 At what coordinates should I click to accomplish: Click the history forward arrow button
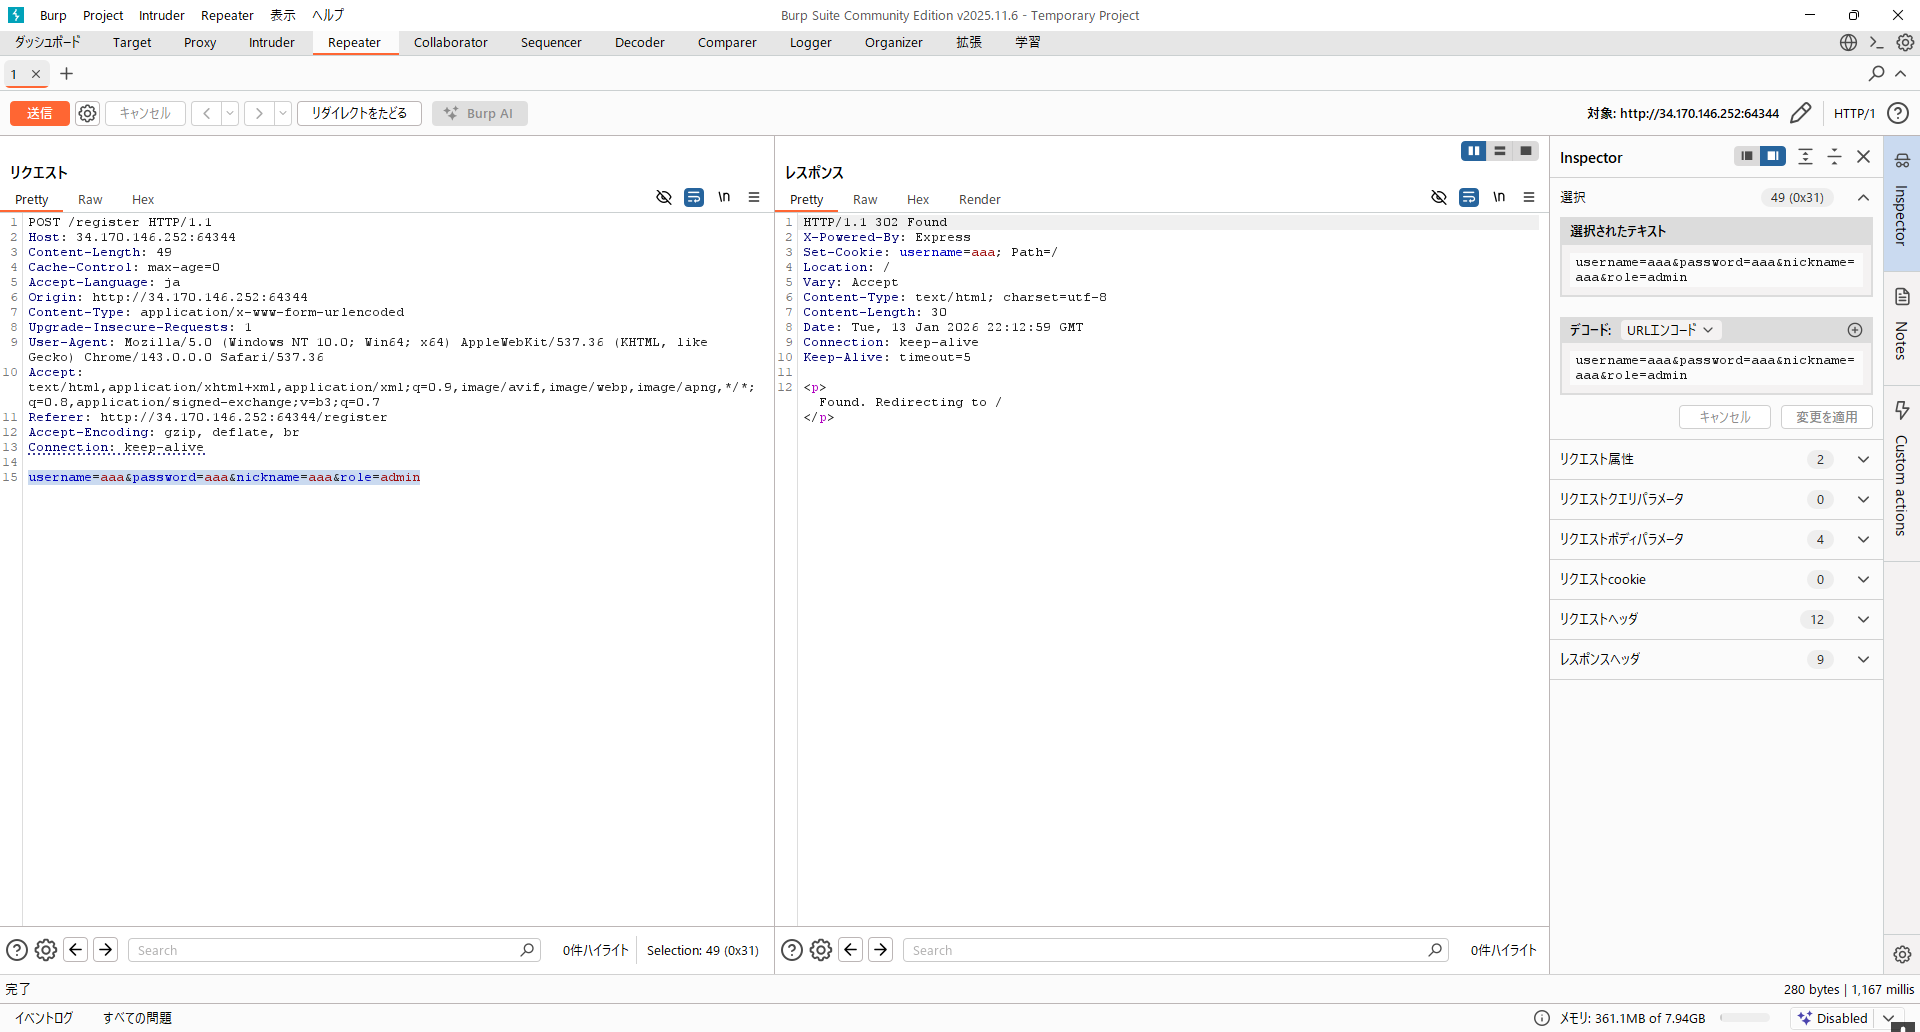tap(259, 114)
